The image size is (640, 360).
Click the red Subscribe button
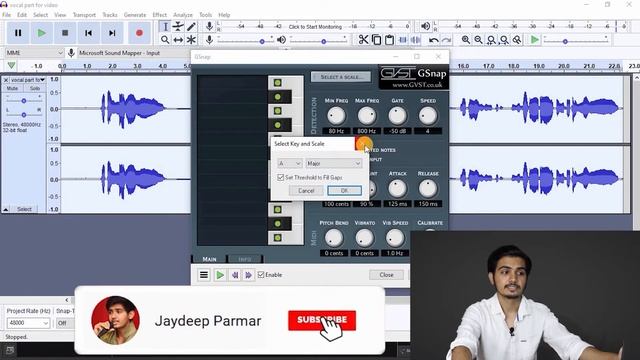322,320
